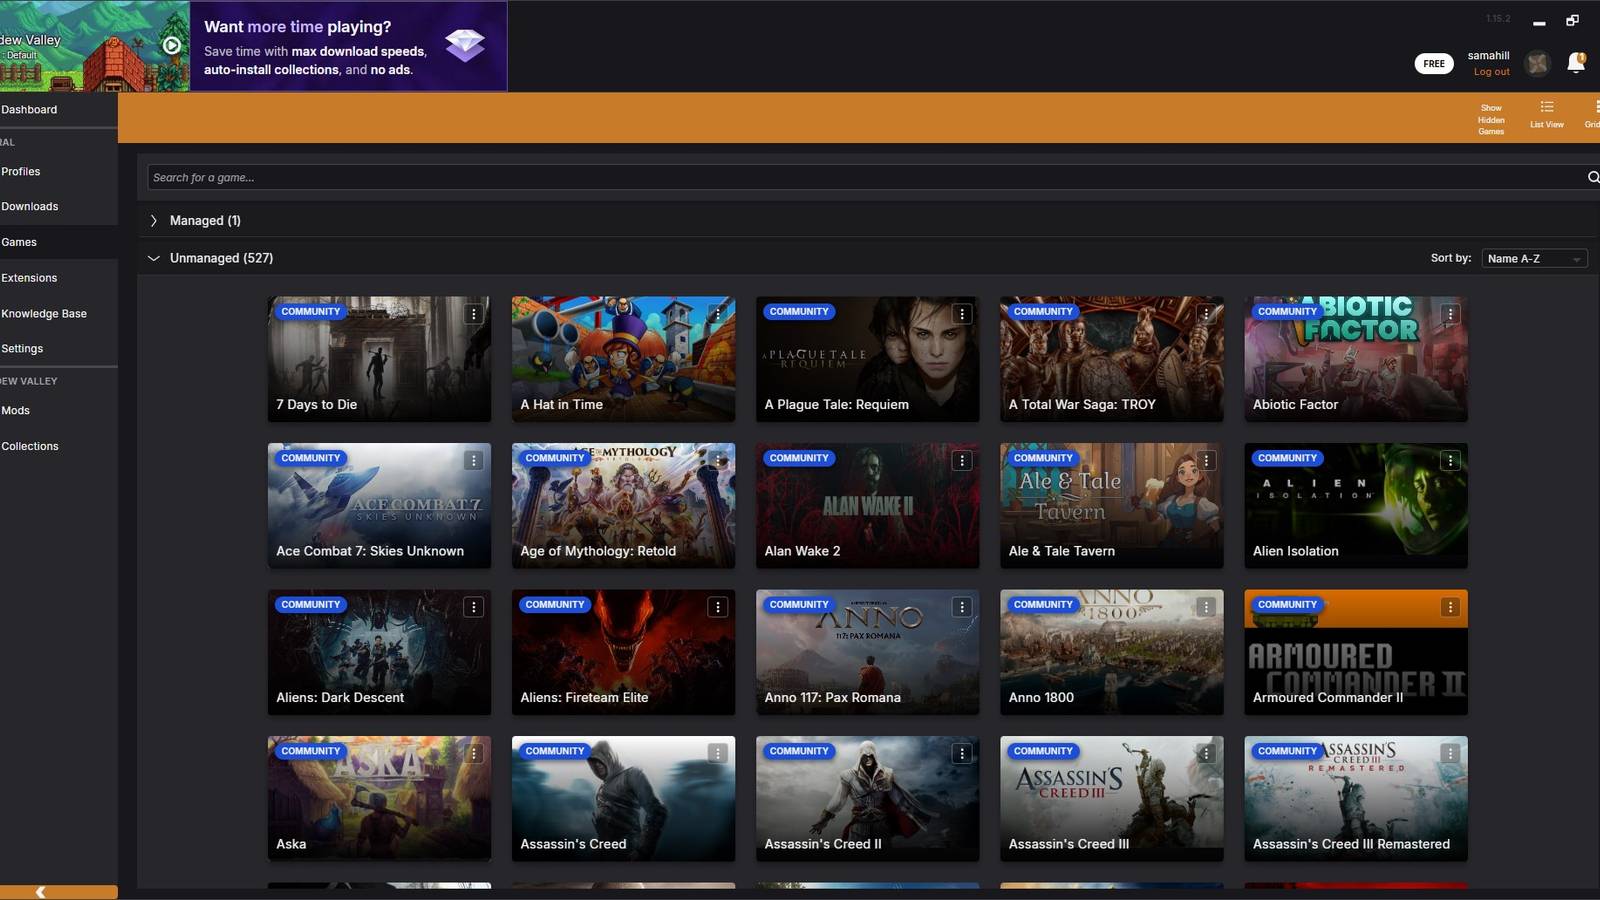Expand the Managed (1) section
This screenshot has height=900, width=1600.
tap(155, 220)
